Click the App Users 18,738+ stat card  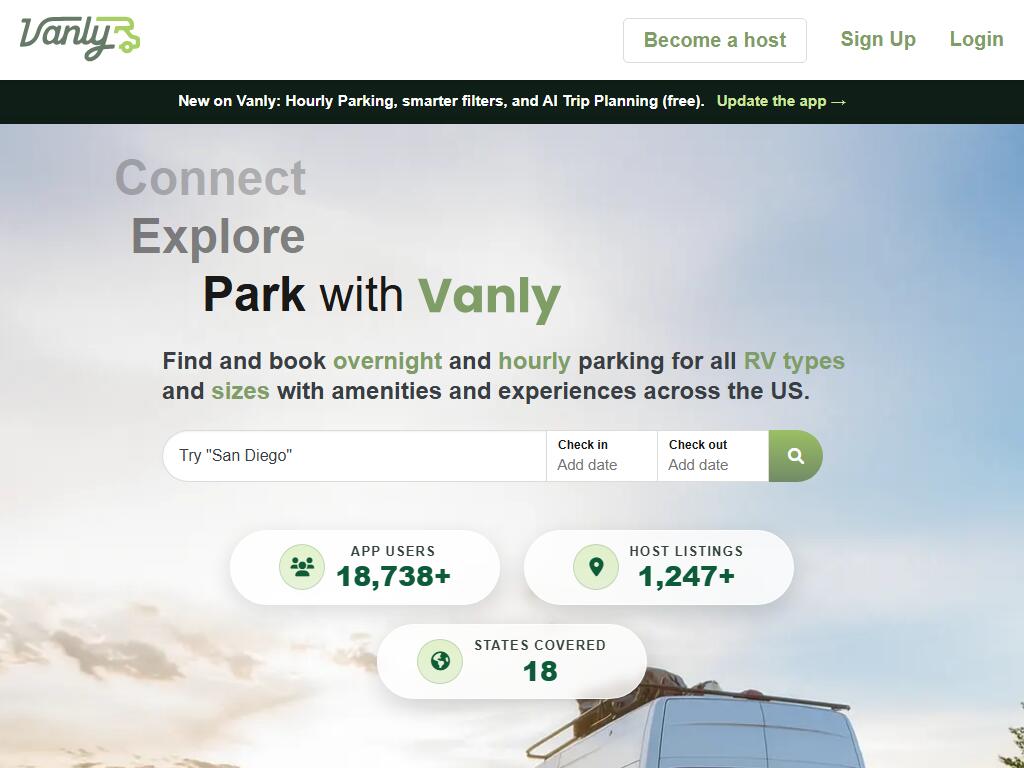[x=365, y=568]
